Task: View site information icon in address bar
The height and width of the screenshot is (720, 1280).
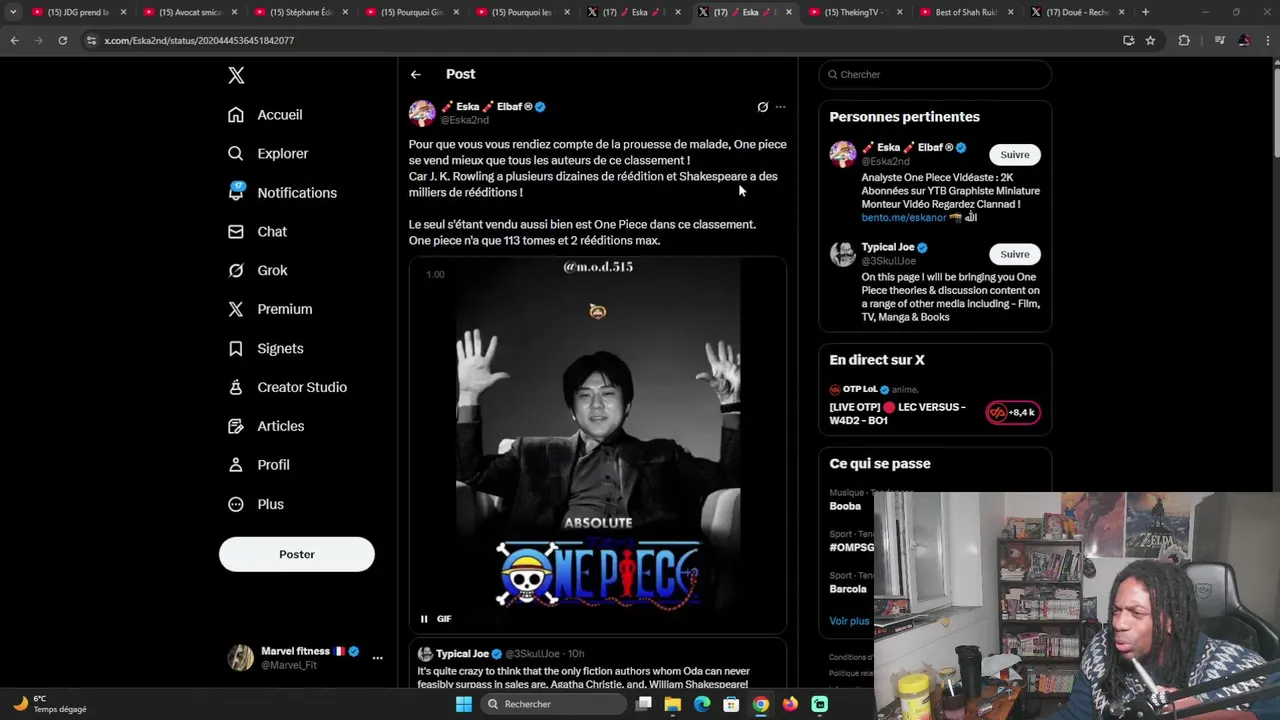Action: [x=91, y=40]
